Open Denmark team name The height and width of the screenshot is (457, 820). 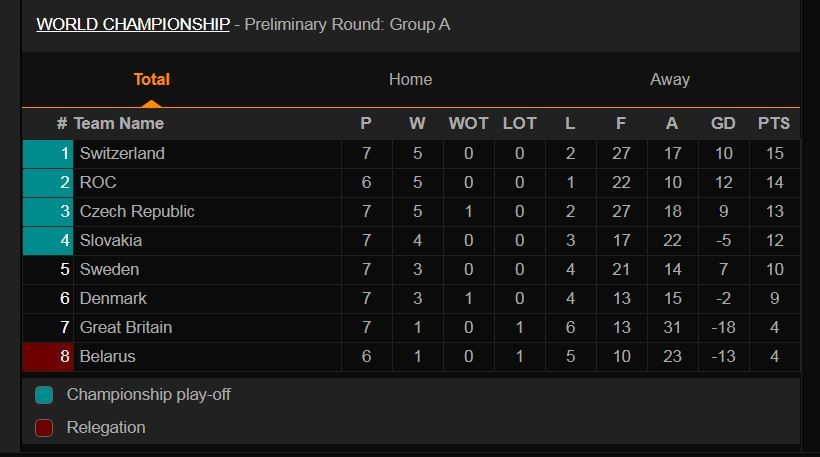[x=113, y=299]
